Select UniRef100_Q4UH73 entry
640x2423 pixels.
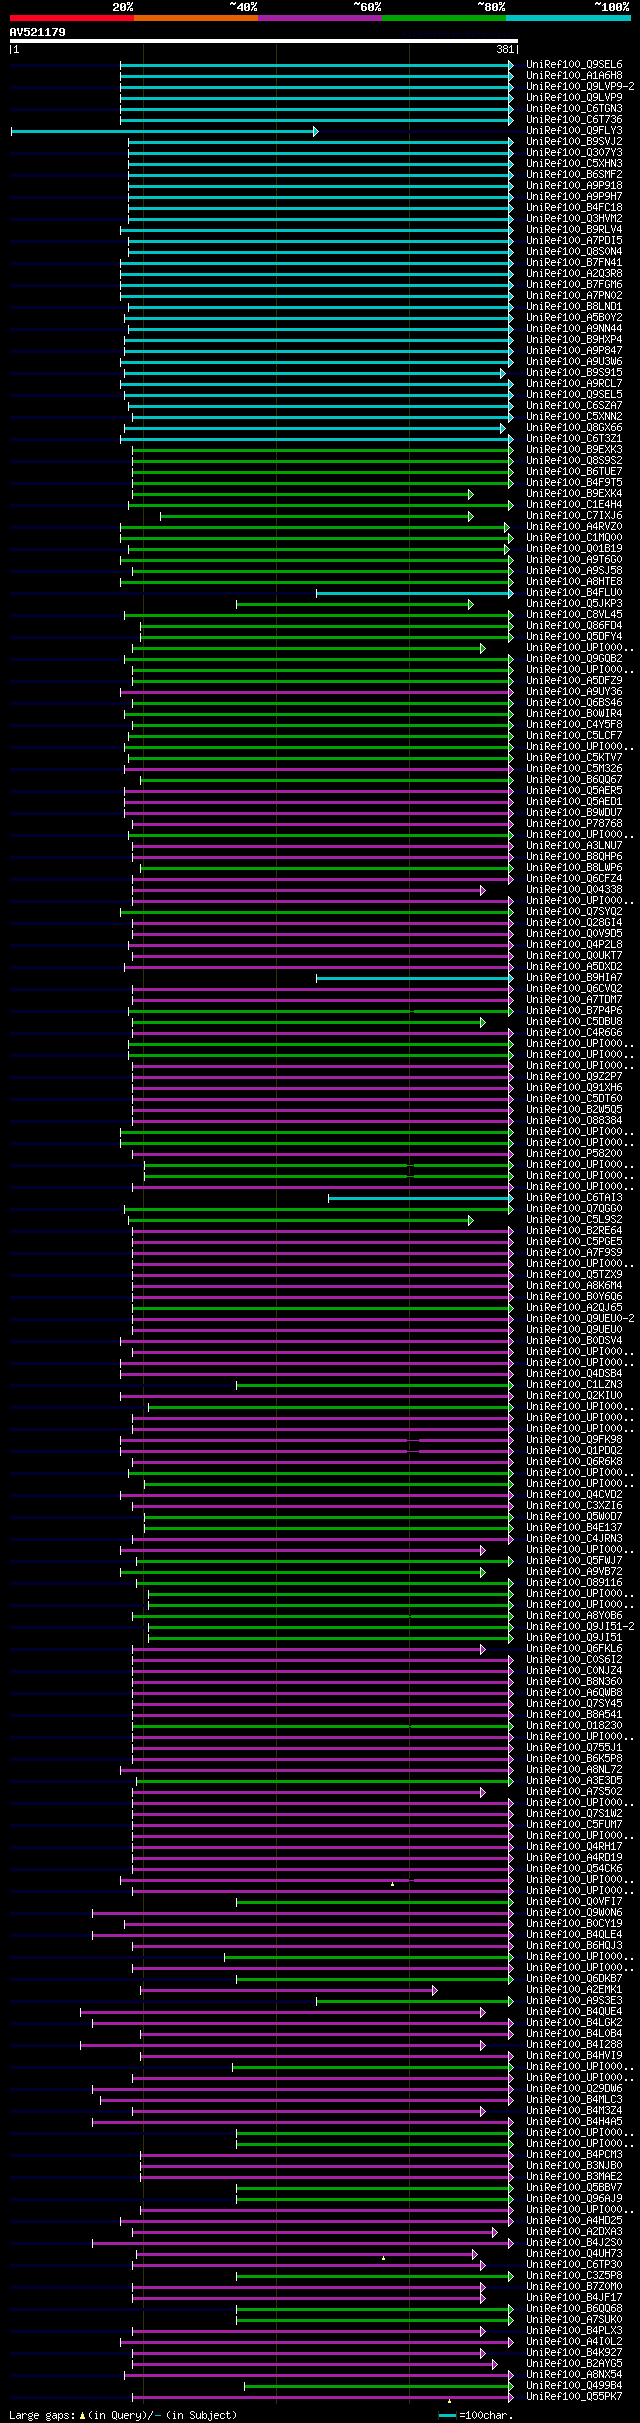(574, 2254)
